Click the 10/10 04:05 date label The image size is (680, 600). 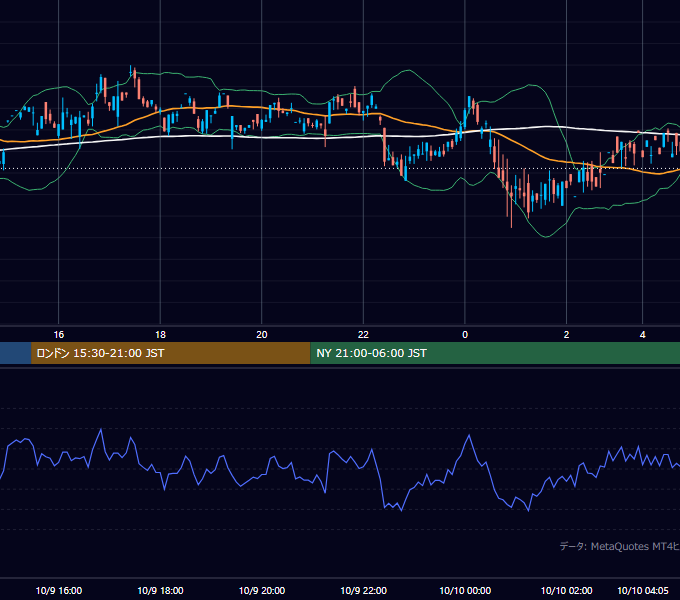(643, 590)
